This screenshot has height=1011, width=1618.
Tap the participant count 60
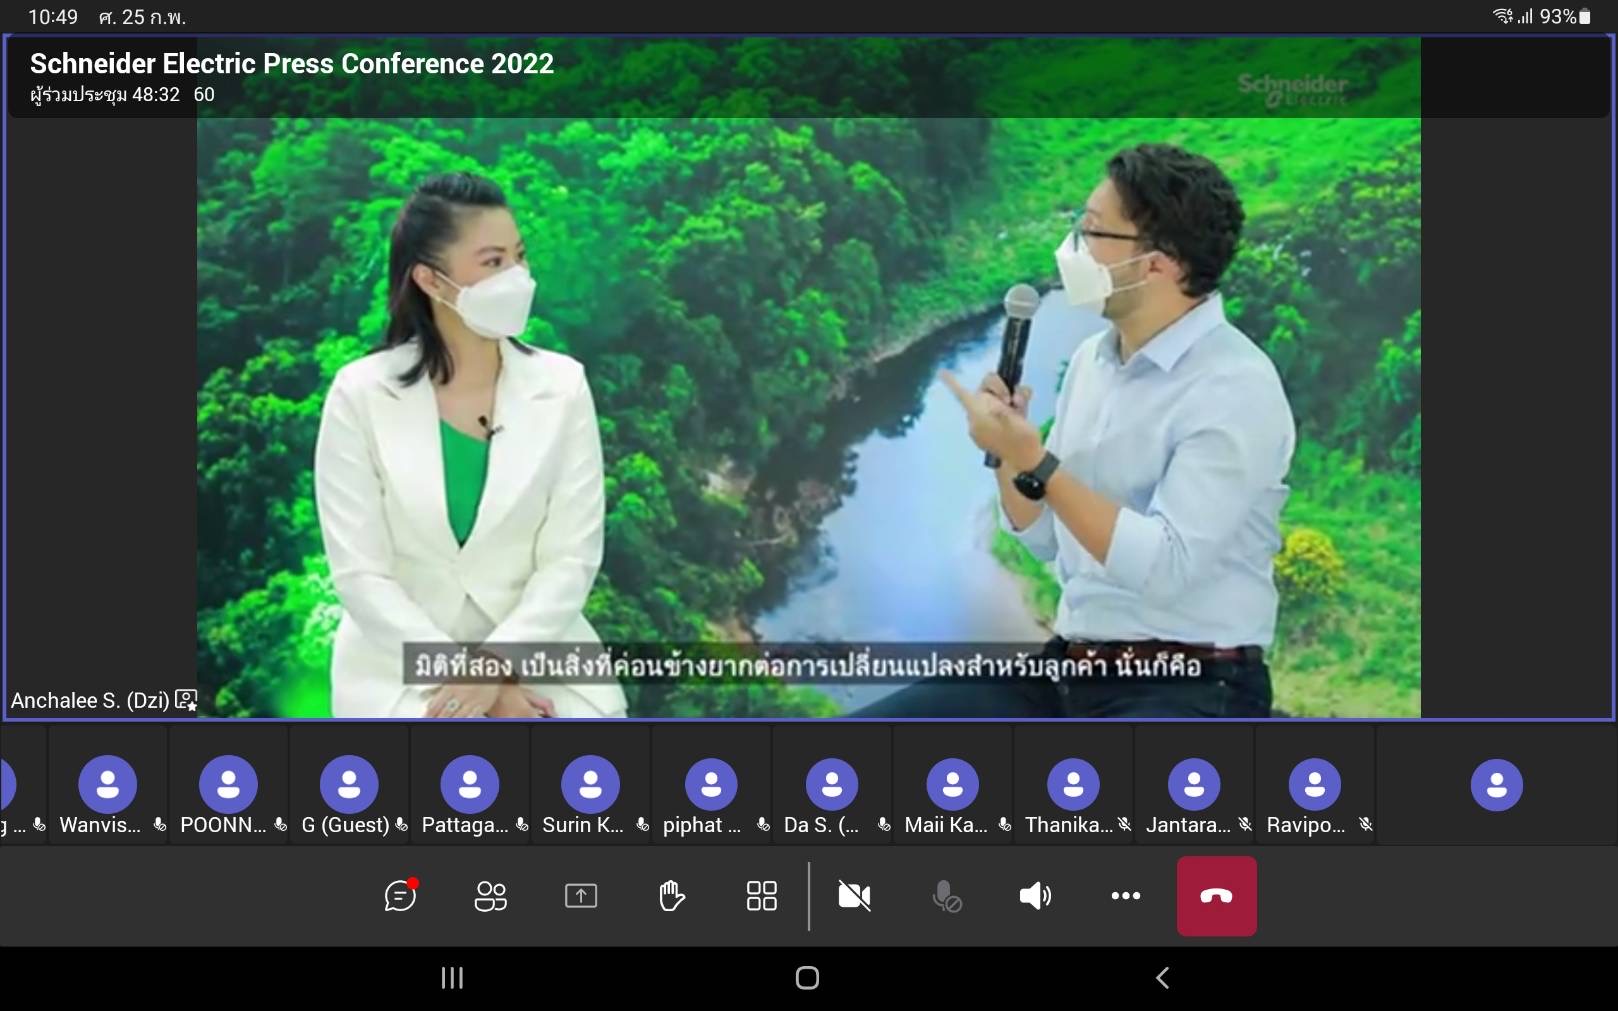204,95
